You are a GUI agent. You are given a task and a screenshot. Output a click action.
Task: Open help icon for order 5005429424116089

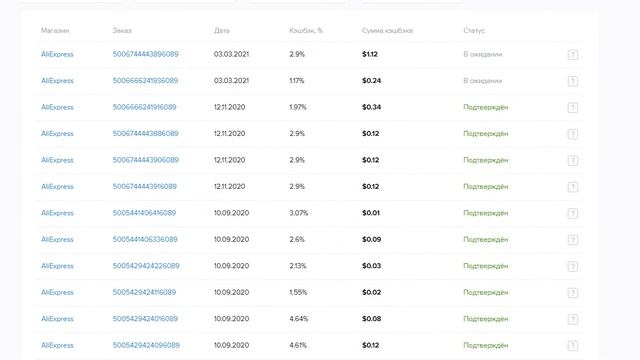[573, 293]
